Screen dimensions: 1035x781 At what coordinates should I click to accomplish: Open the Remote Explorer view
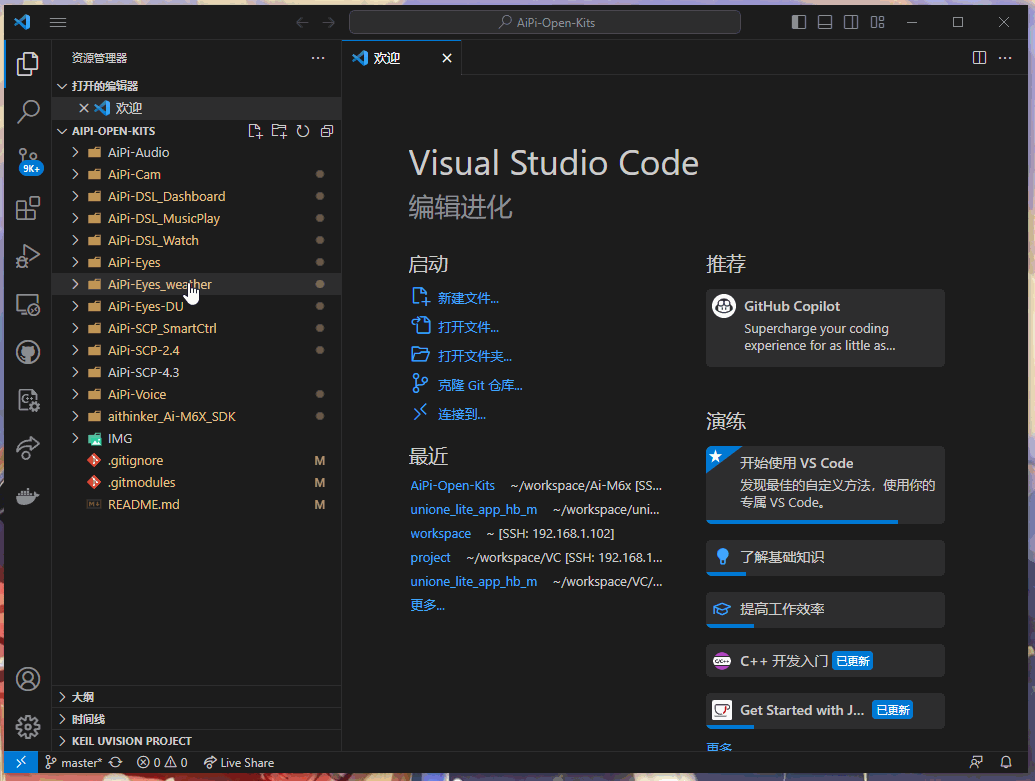(x=28, y=304)
